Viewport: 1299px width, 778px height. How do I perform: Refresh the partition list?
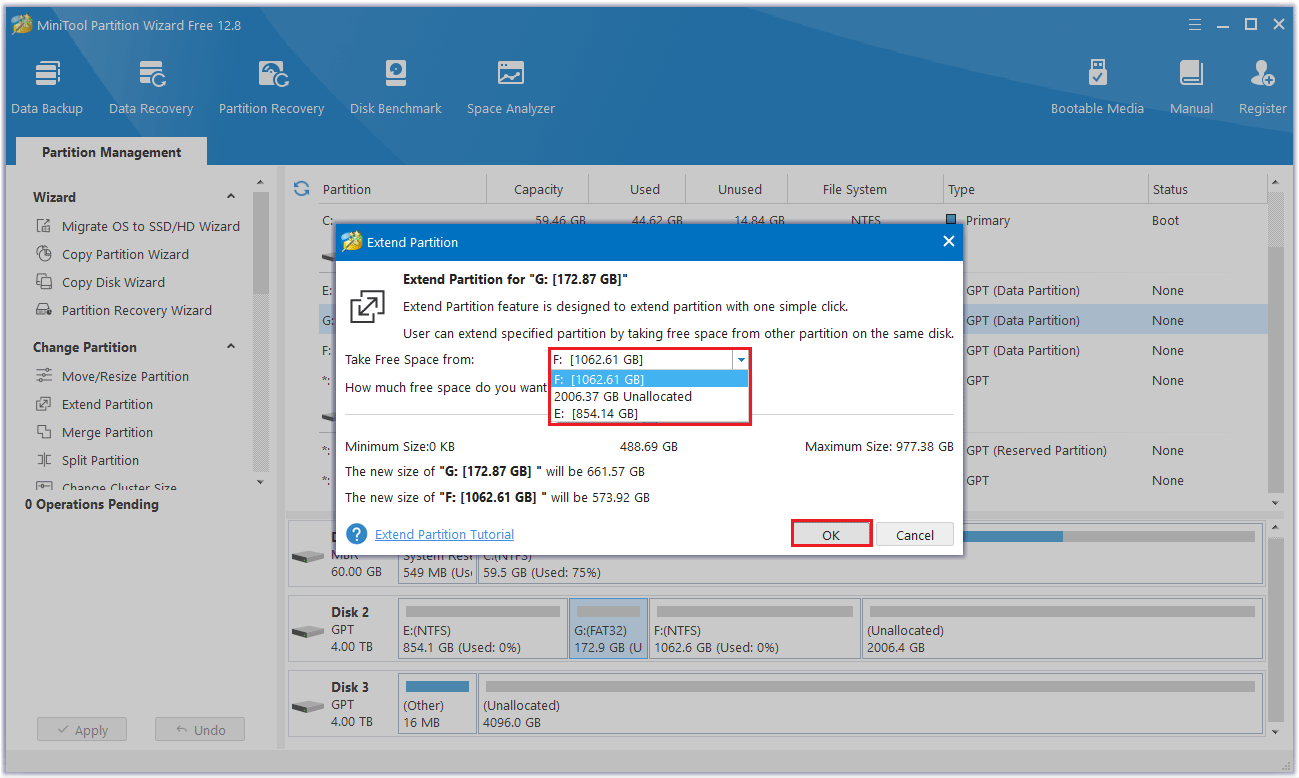coord(301,188)
